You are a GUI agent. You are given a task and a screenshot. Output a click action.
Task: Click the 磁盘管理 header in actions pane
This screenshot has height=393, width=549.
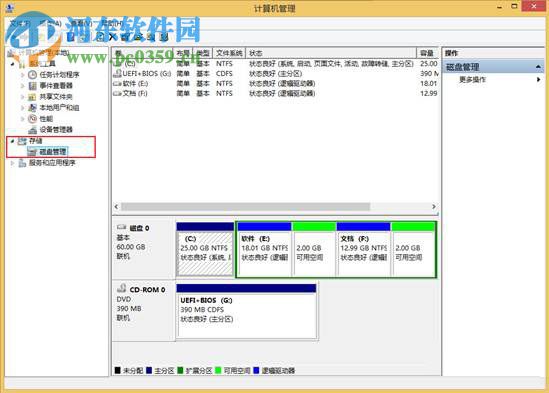pos(493,67)
